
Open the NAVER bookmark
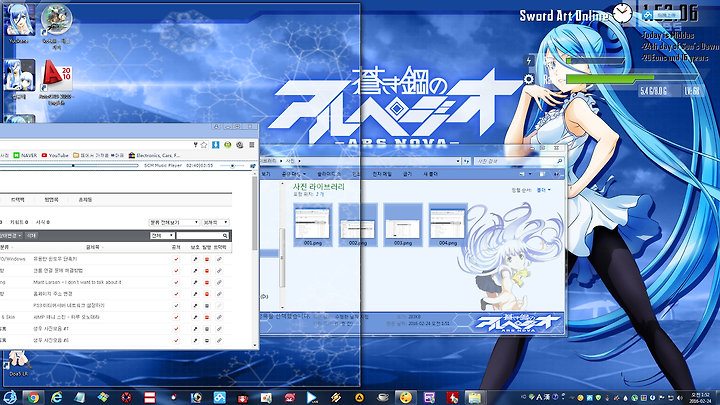[x=25, y=155]
